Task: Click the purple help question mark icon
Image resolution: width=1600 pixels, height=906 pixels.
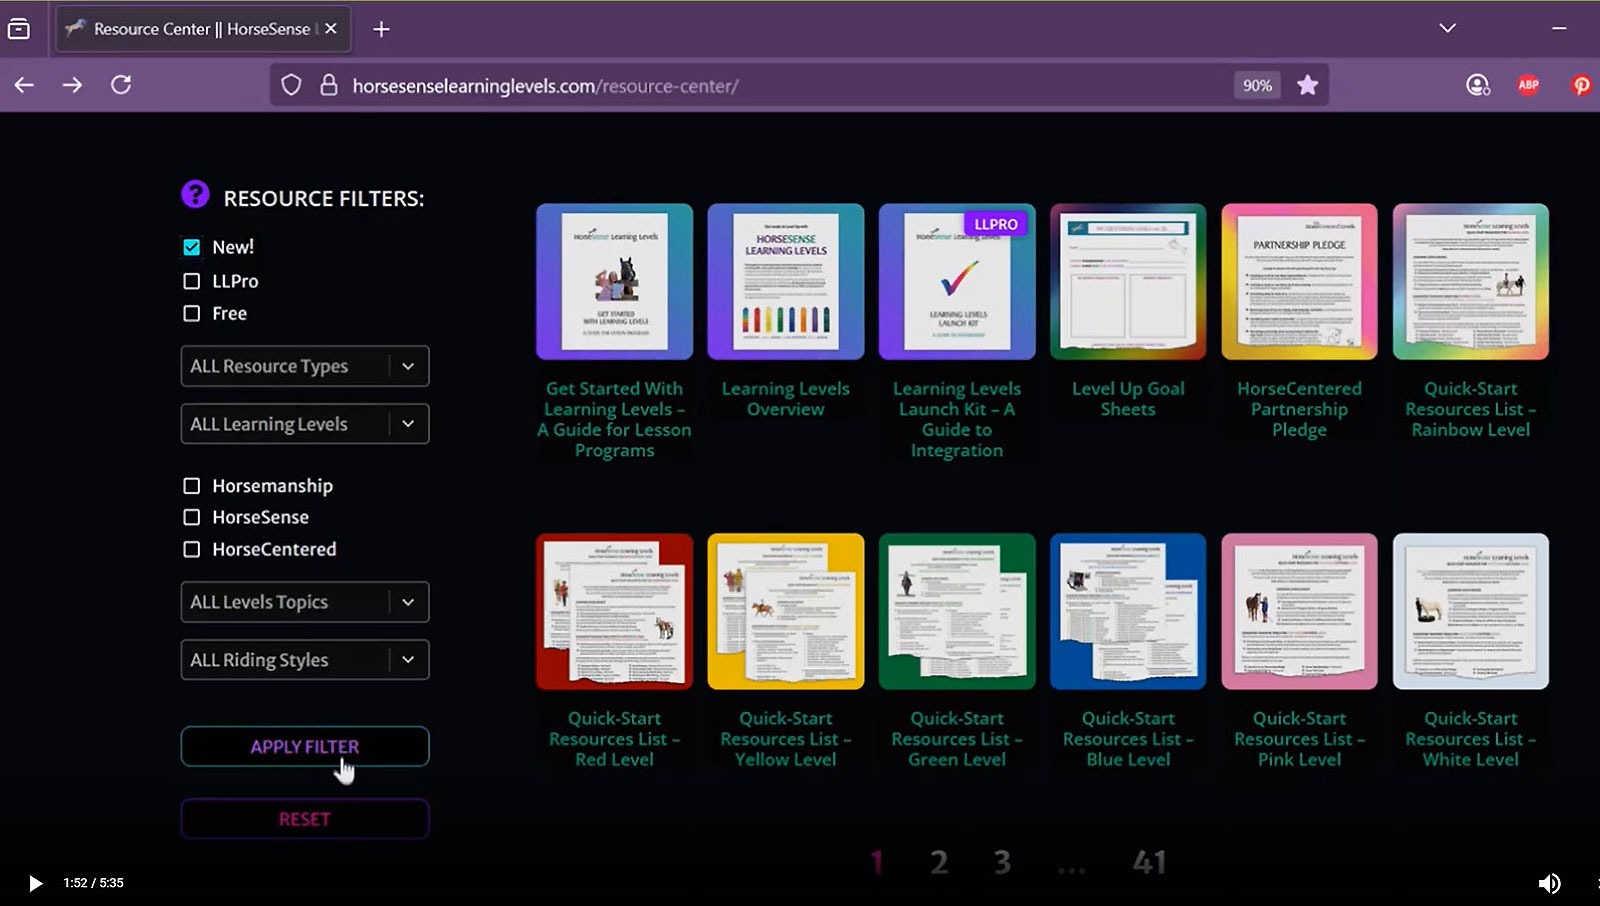Action: click(195, 194)
